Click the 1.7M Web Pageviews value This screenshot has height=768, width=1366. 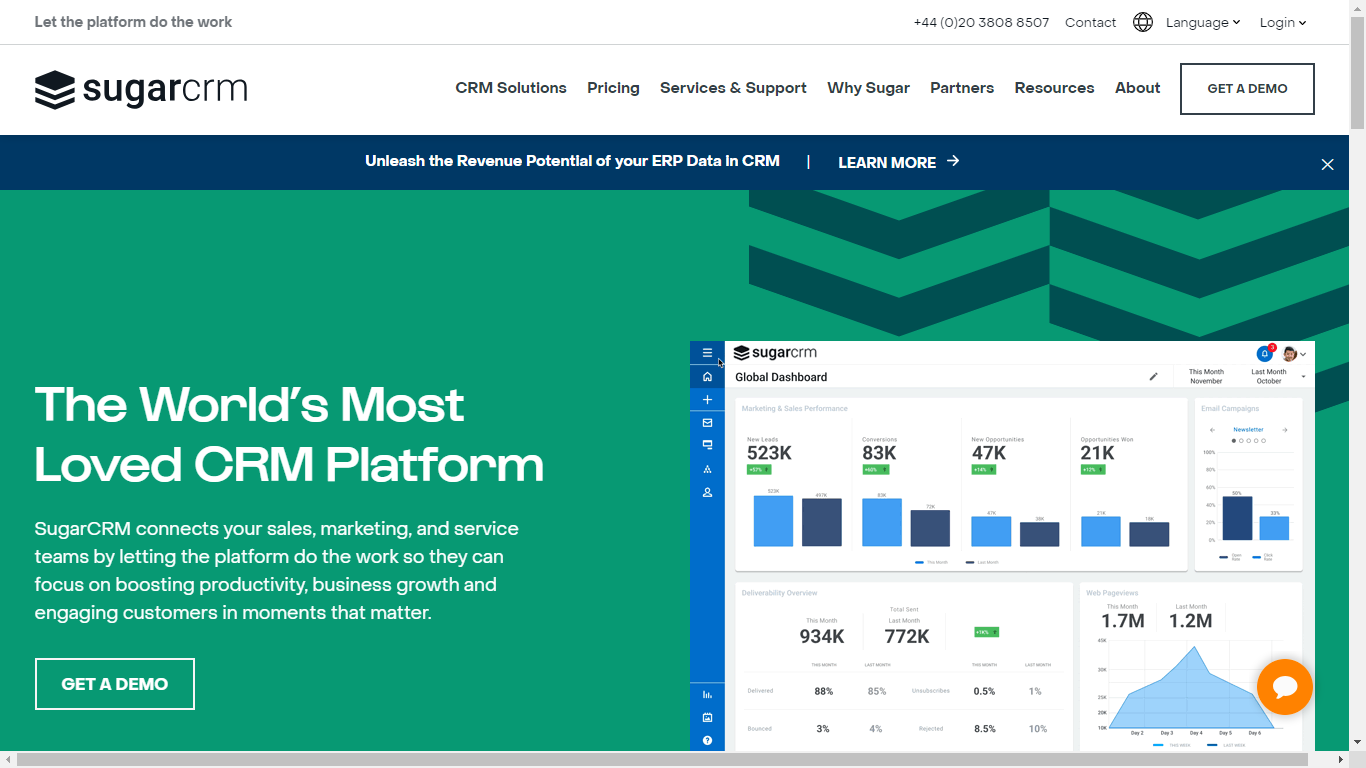(x=1122, y=621)
